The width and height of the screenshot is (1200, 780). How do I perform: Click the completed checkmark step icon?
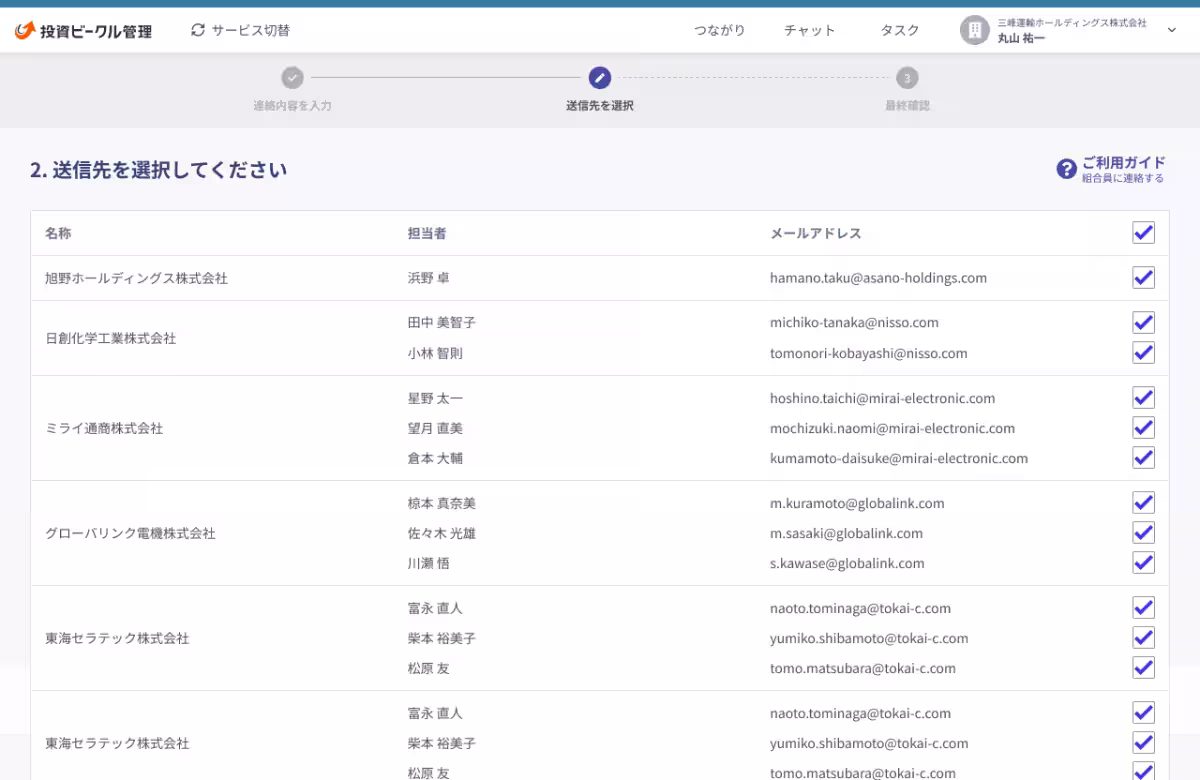[x=292, y=78]
